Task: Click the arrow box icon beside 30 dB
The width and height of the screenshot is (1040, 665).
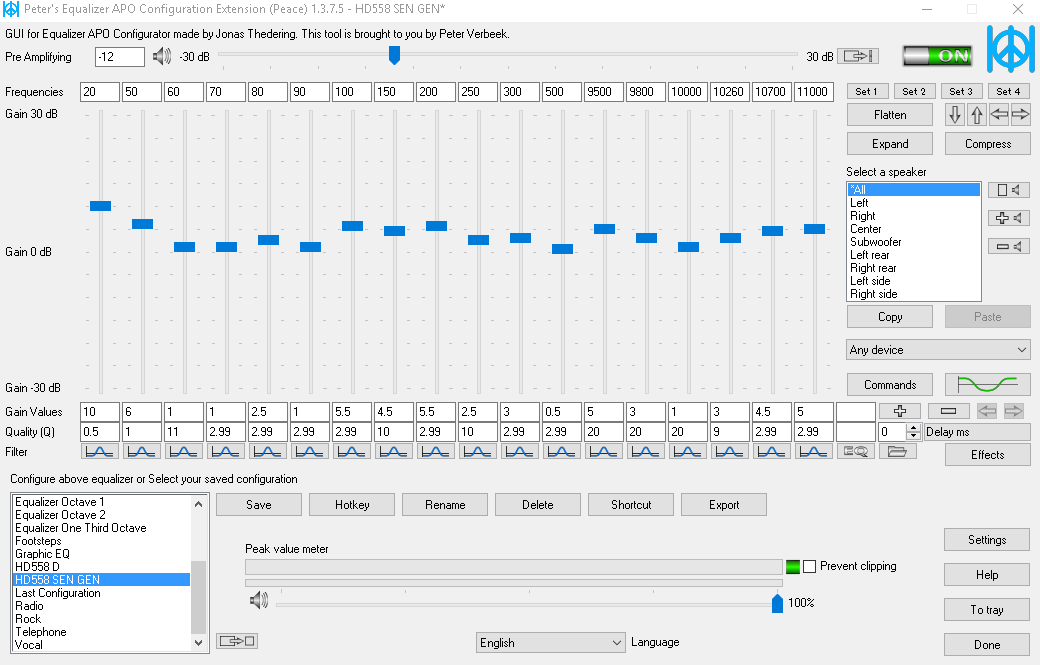Action: (858, 56)
